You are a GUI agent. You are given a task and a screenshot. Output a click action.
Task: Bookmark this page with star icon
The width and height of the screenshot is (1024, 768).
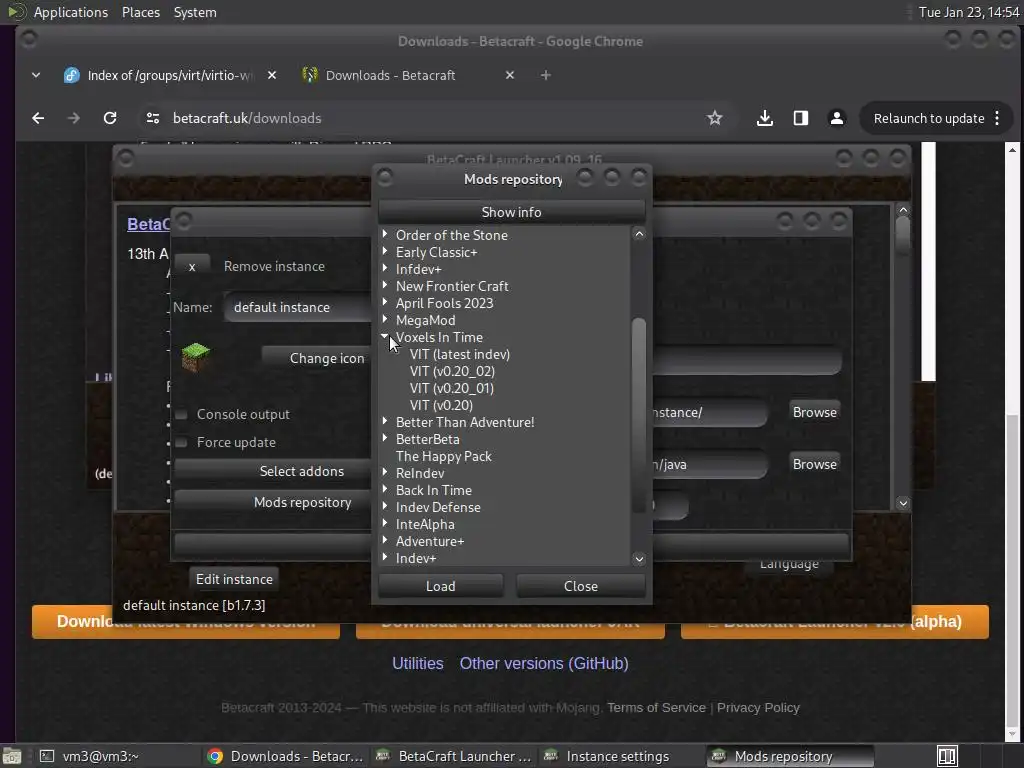pos(714,118)
